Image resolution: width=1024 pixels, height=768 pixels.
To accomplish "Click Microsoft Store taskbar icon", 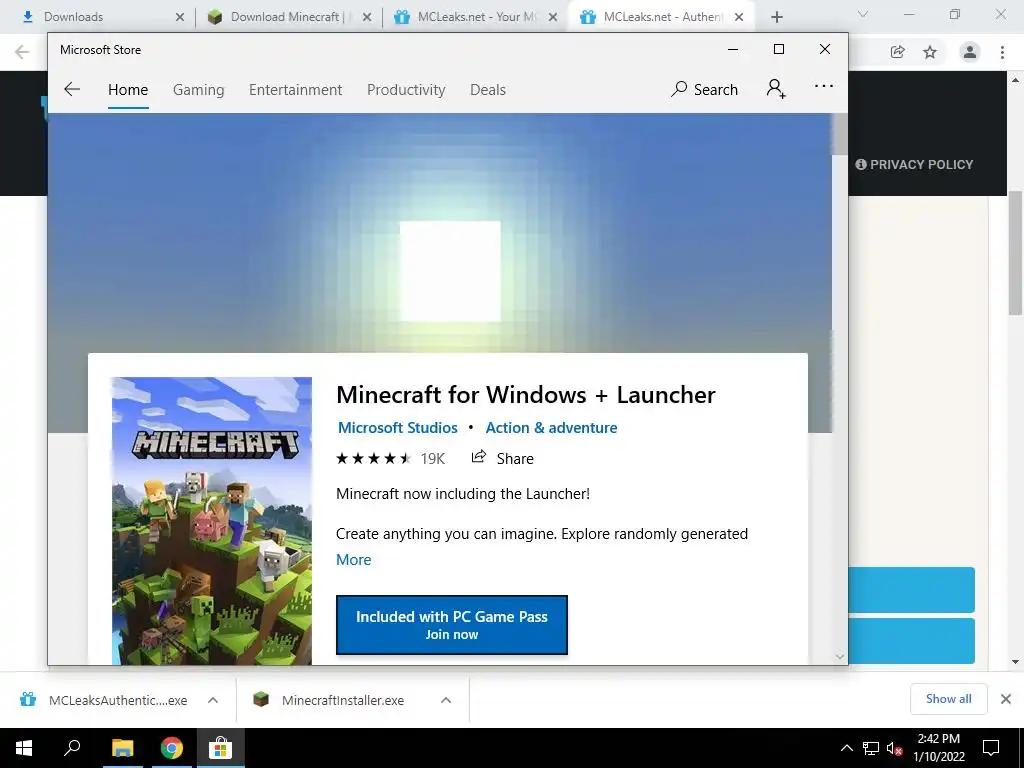I will 221,748.
